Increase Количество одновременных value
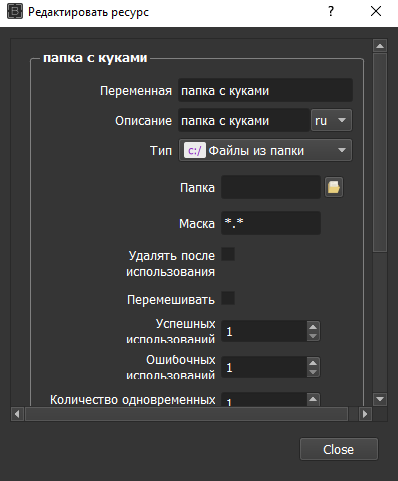Image resolution: width=398 pixels, height=481 pixels. click(x=313, y=399)
